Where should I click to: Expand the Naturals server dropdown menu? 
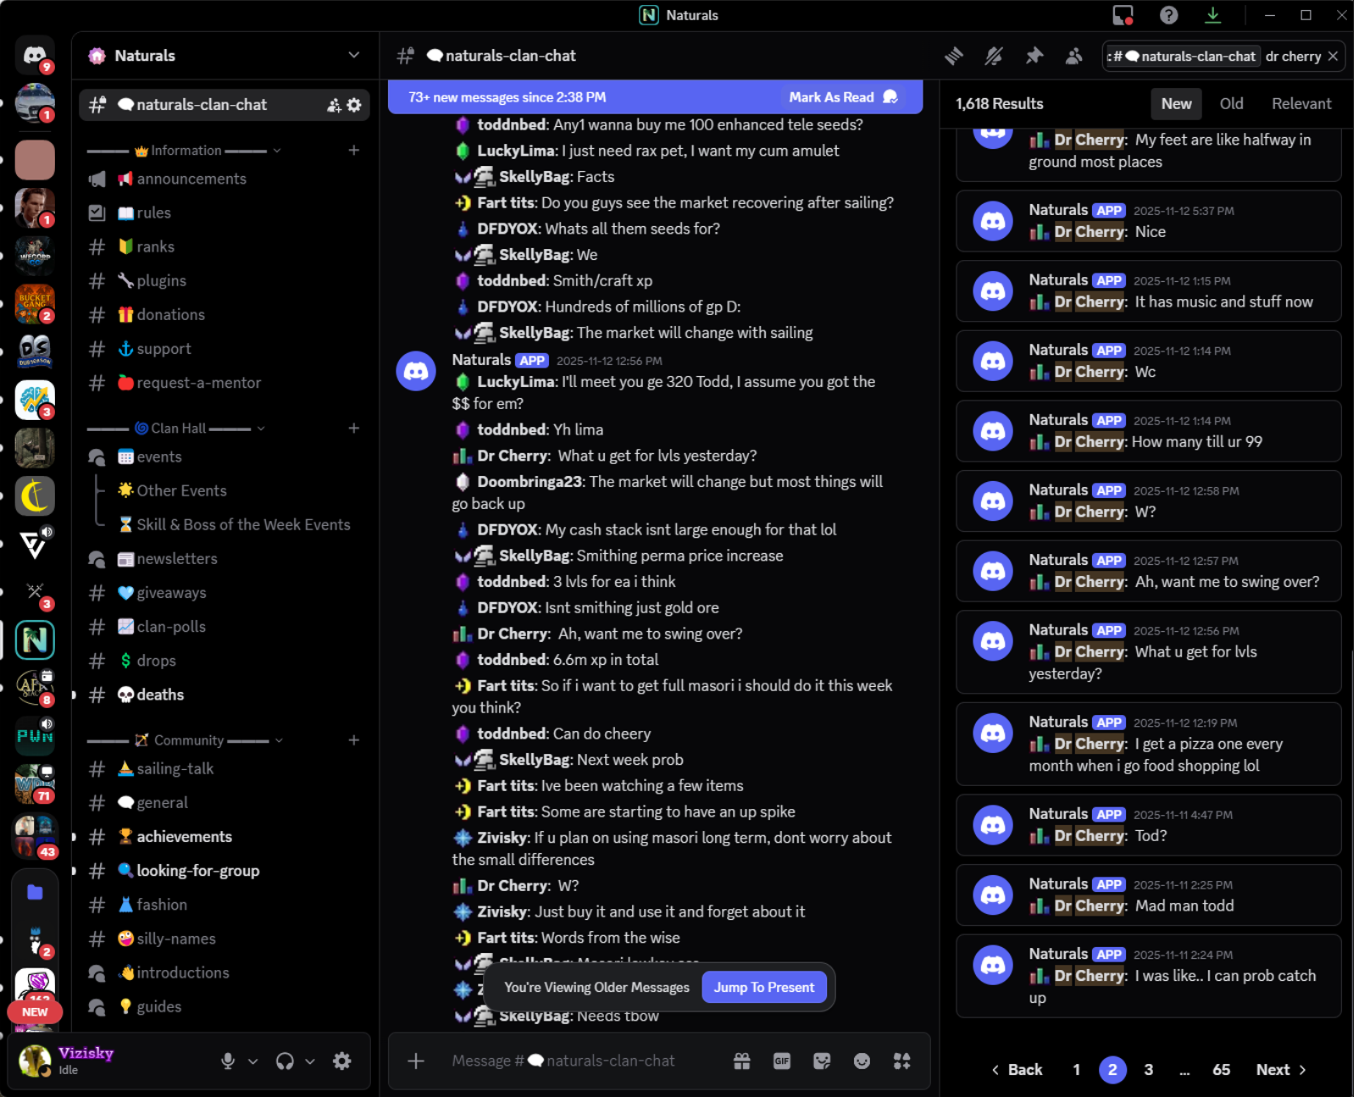pyautogui.click(x=354, y=56)
